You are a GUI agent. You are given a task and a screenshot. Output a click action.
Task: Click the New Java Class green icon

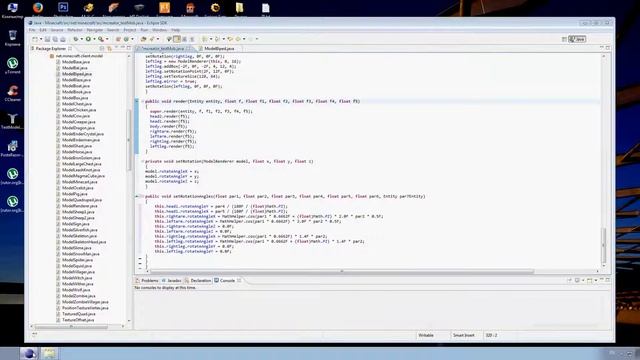coord(126,39)
